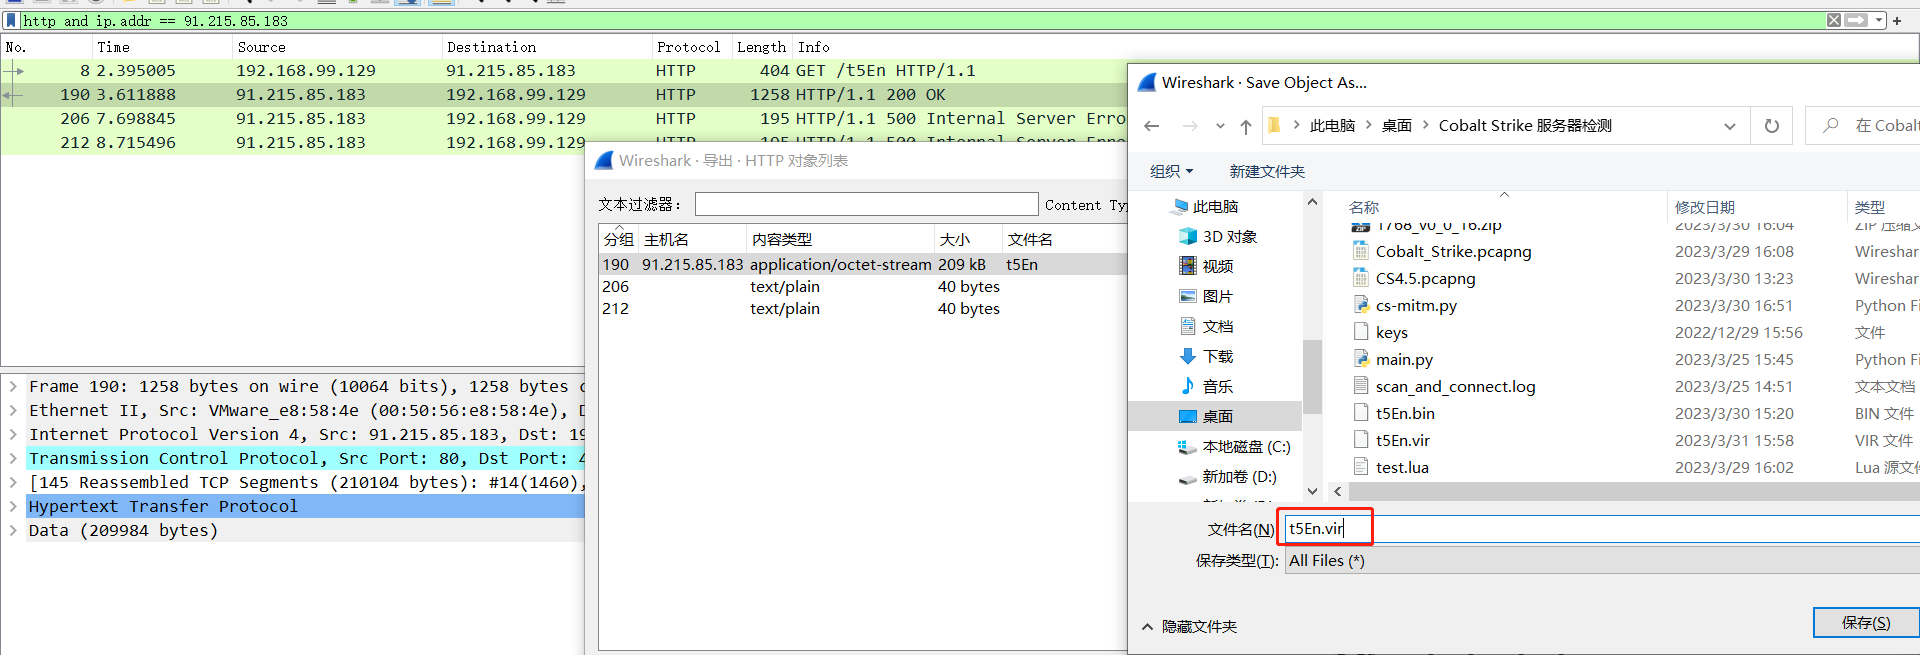Viewport: 1920px width, 655px height.
Task: Expand the Data (209984 bytes) node
Action: pyautogui.click(x=13, y=531)
